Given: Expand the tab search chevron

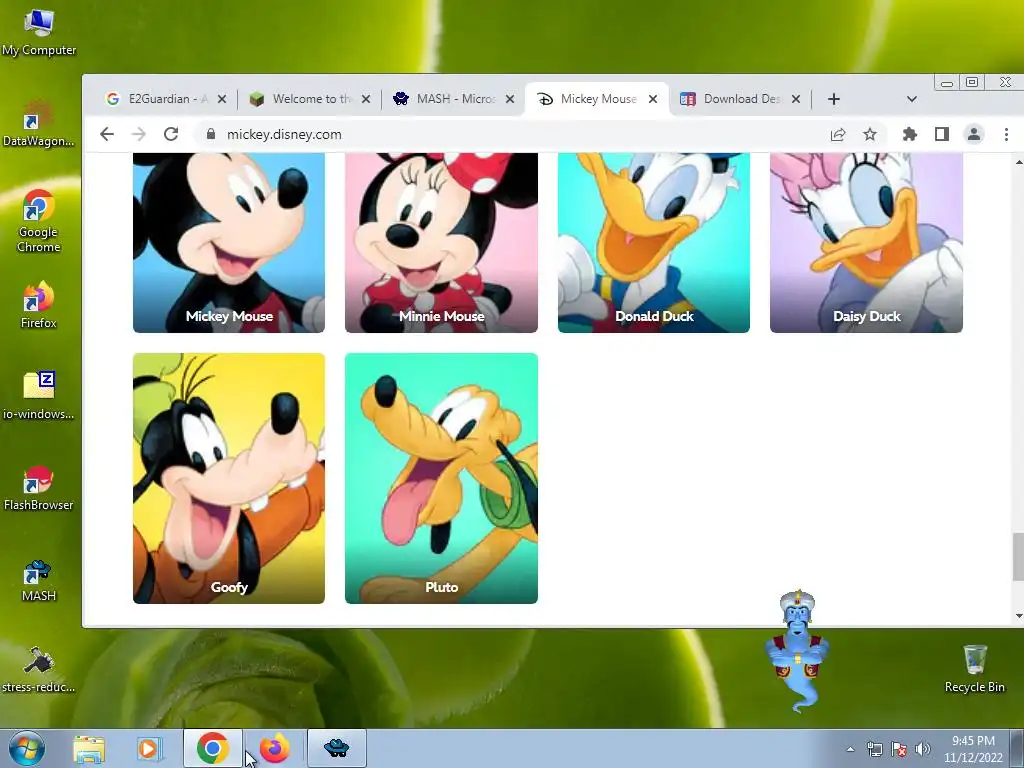Looking at the screenshot, I should [x=912, y=99].
